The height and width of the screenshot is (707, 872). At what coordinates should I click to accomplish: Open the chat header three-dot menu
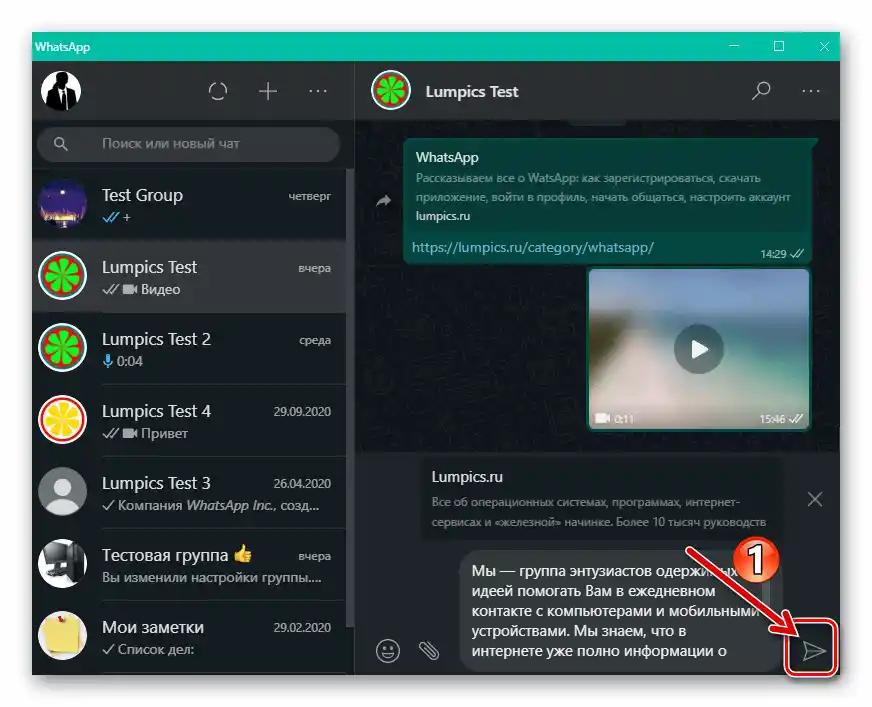pos(811,91)
